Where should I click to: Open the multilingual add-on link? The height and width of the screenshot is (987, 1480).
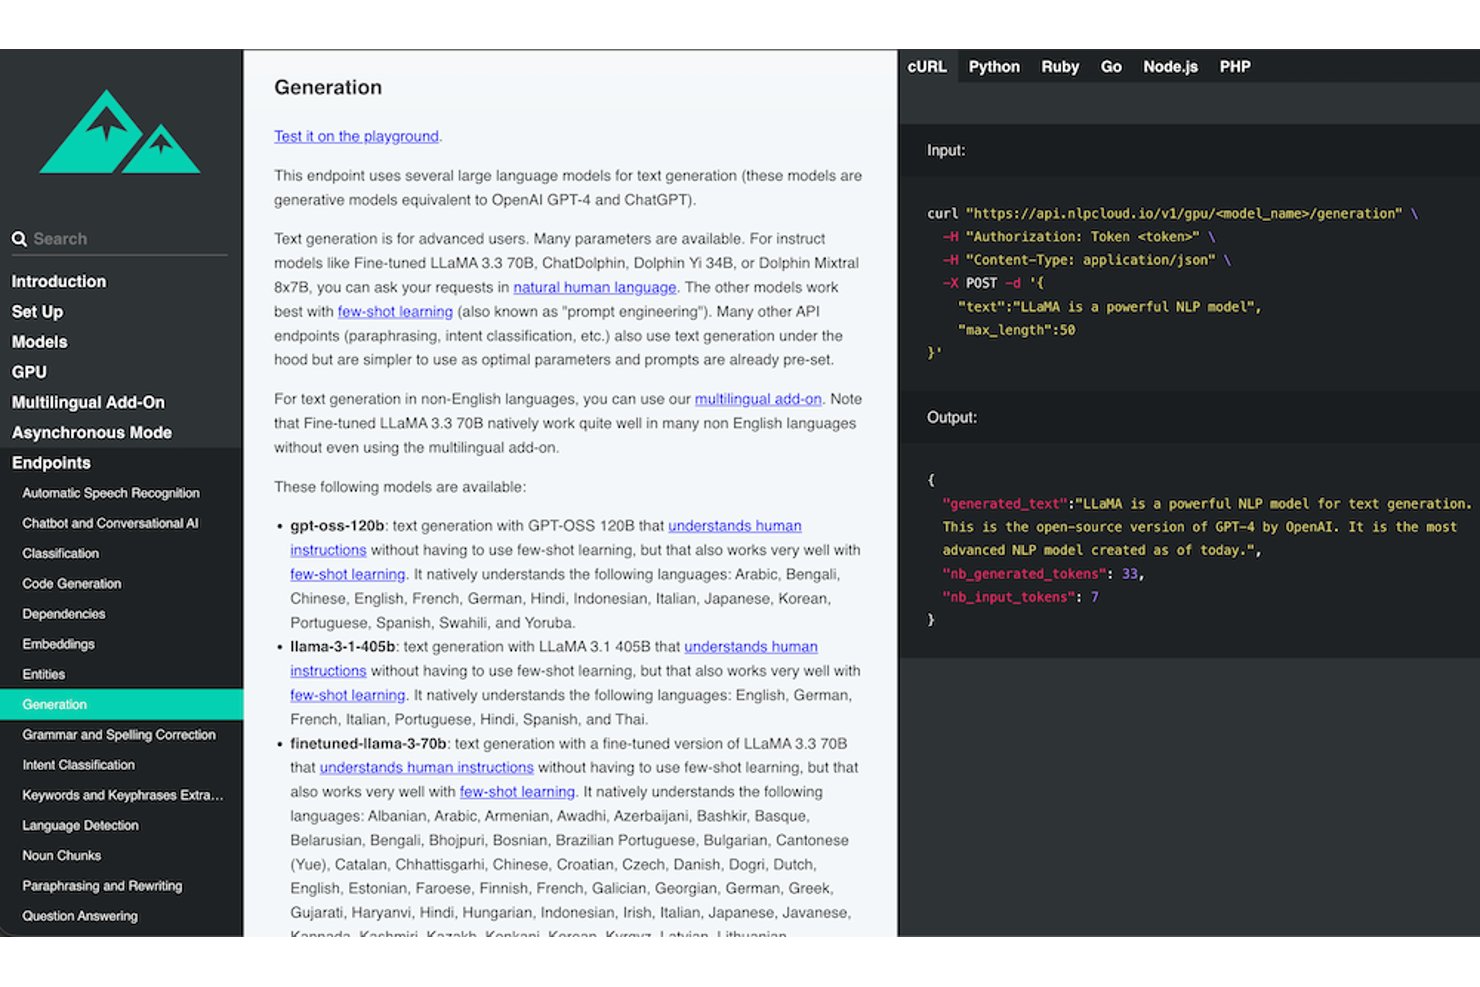click(x=758, y=398)
